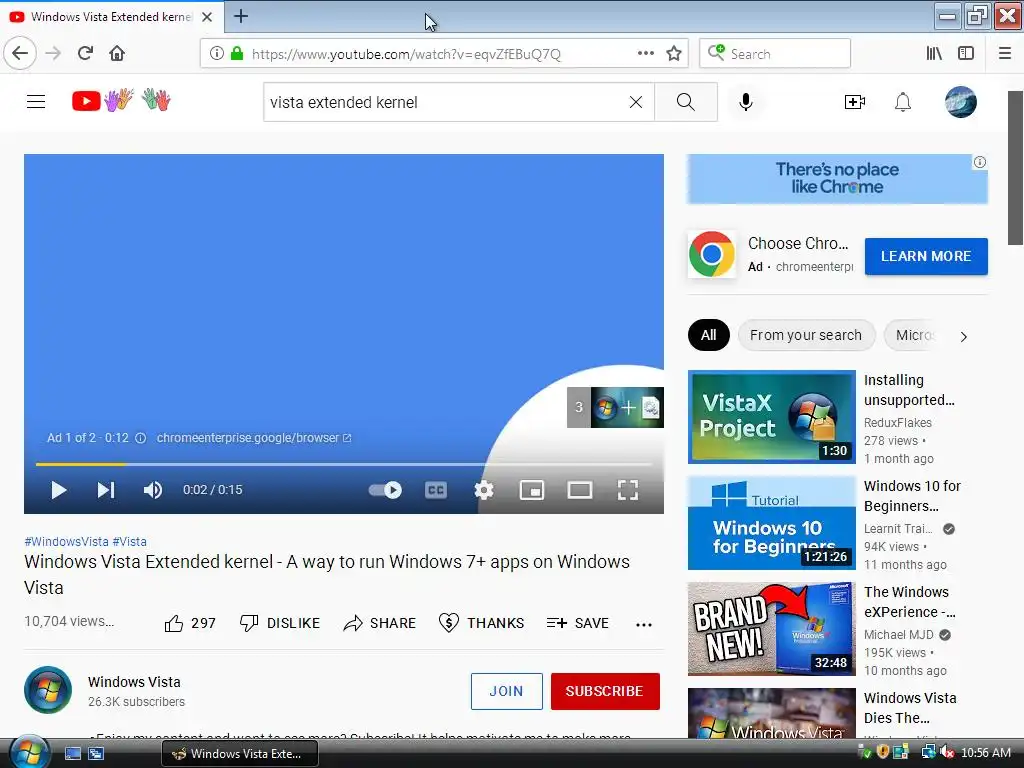
Task: Seek on the video progress bar
Action: (x=344, y=464)
